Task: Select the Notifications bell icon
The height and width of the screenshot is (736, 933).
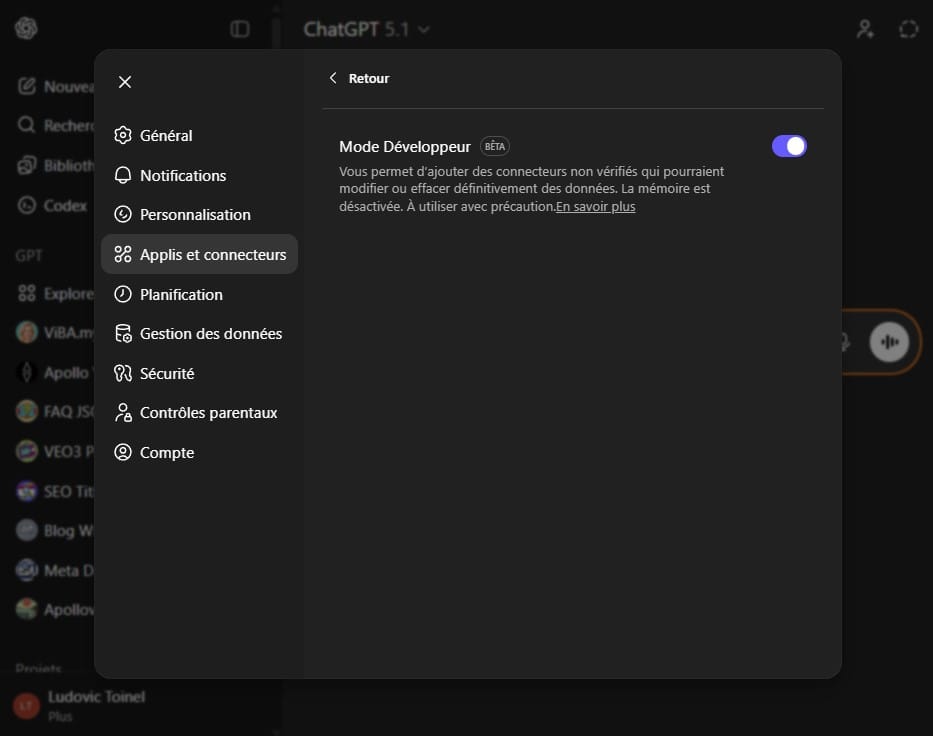Action: pyautogui.click(x=123, y=175)
